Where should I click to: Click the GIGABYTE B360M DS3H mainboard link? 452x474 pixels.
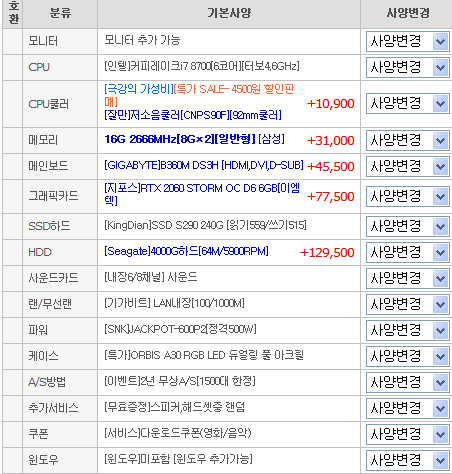click(x=204, y=165)
